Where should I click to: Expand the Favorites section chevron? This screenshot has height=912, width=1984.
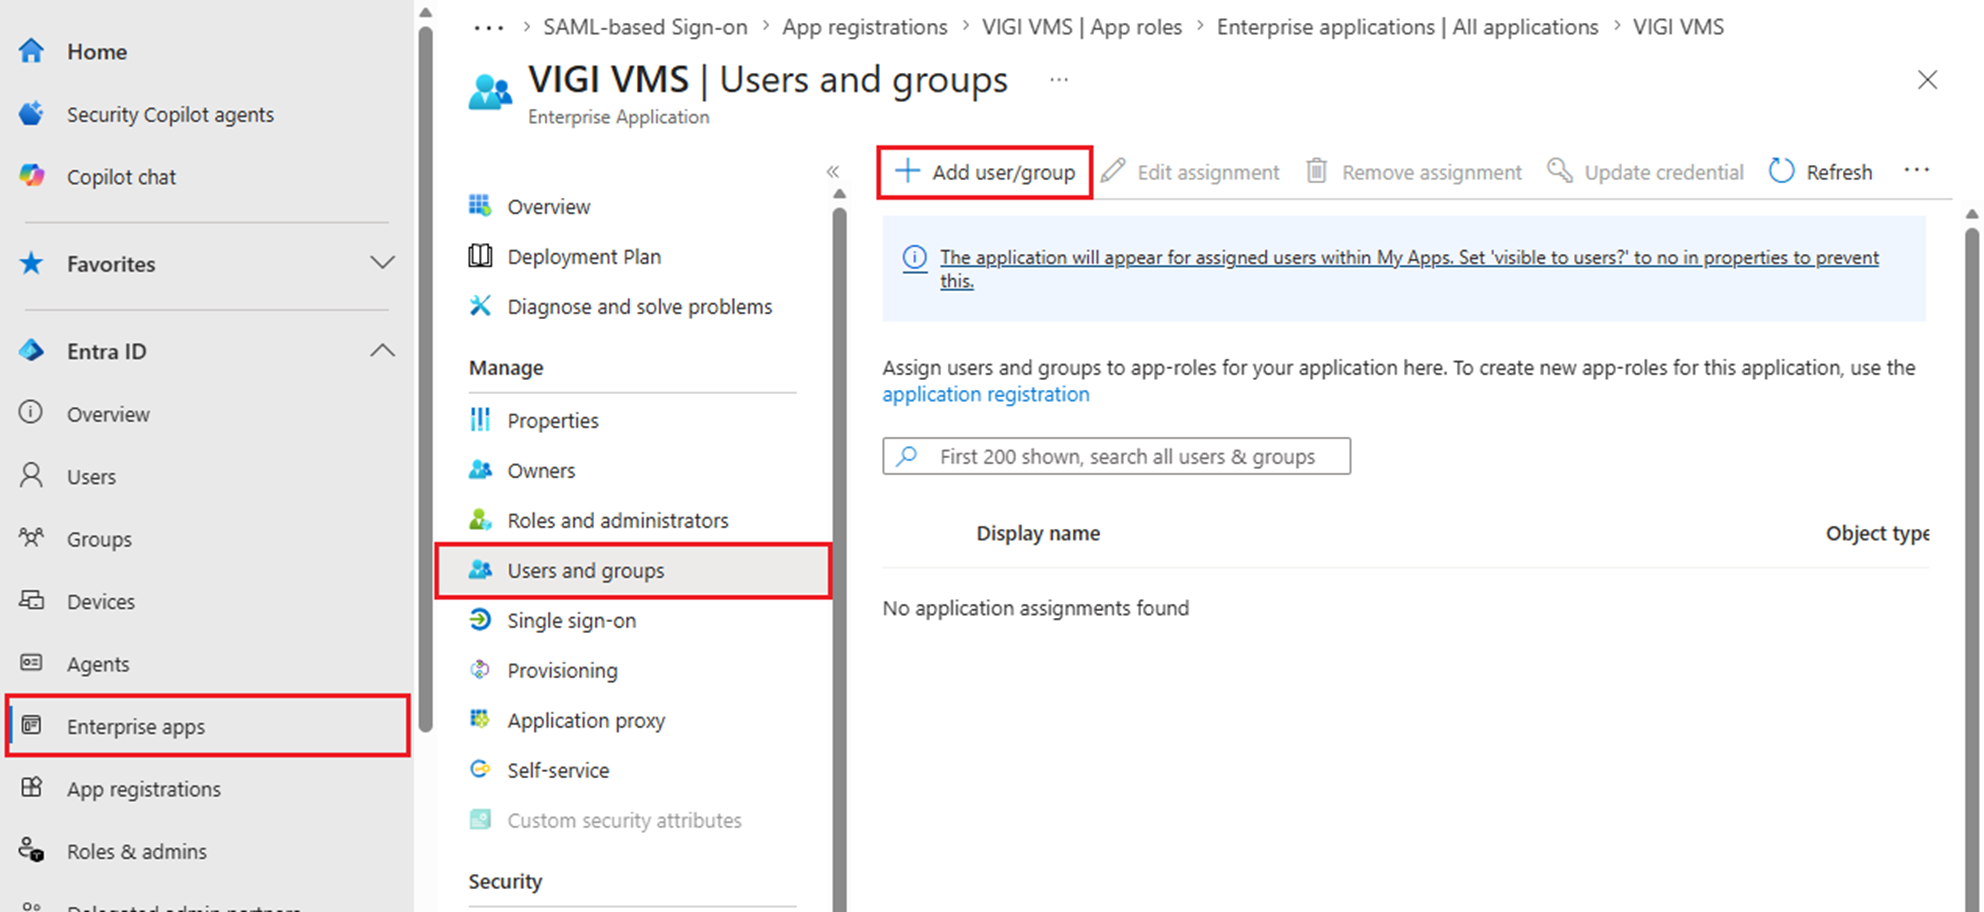coord(382,263)
